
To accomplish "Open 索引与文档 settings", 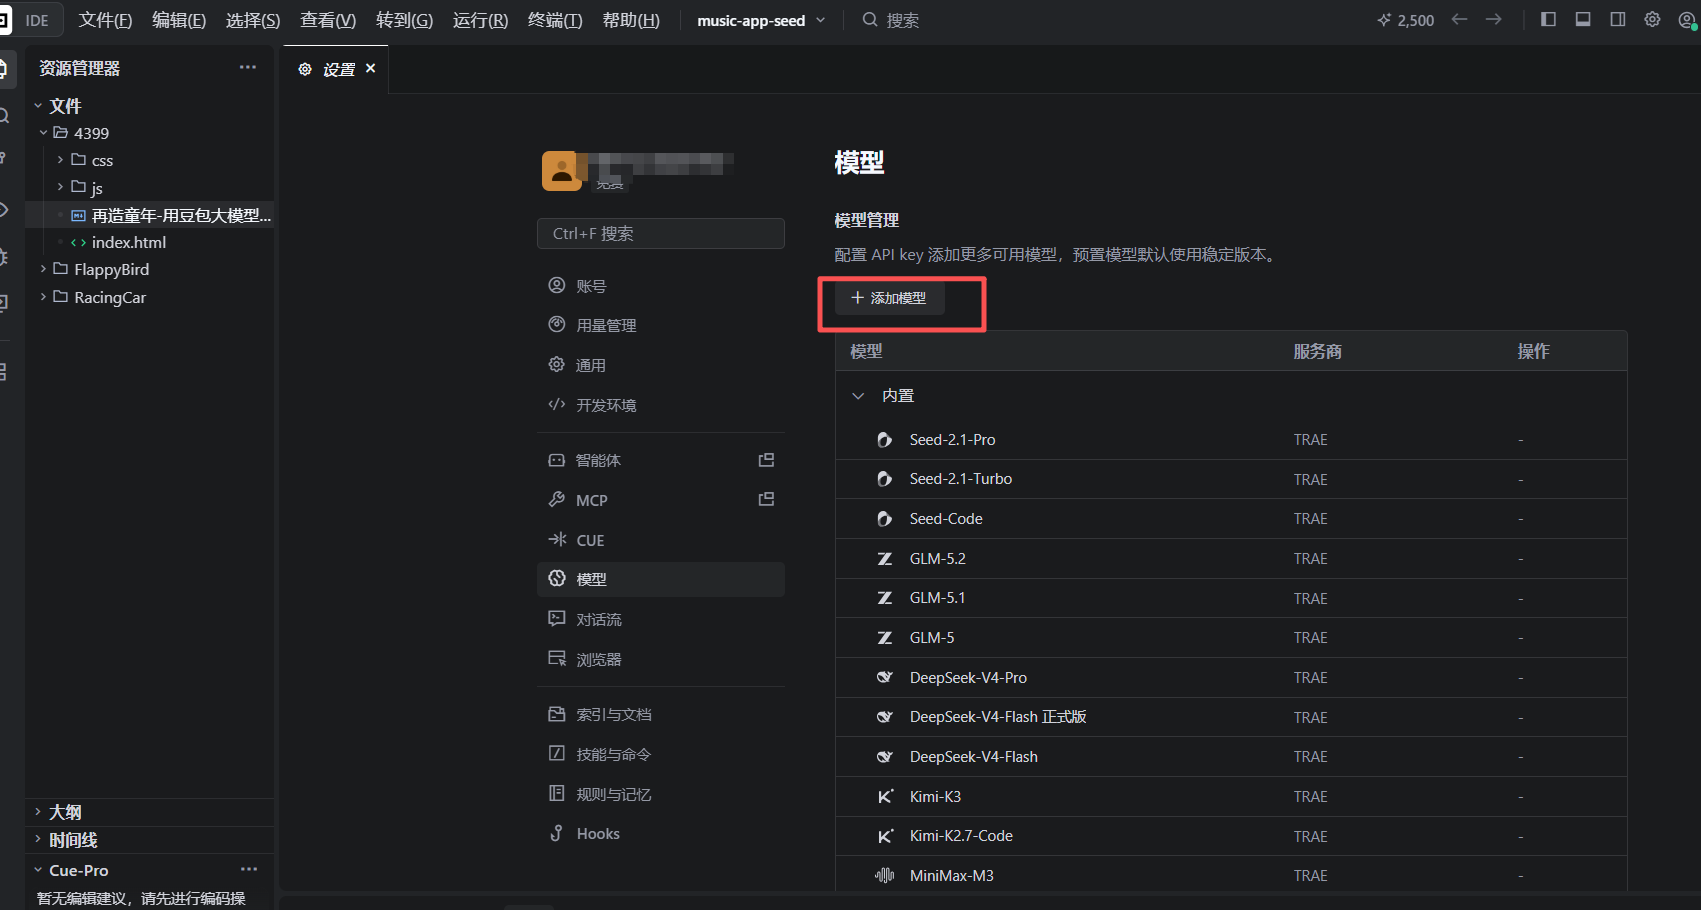I will tap(661, 714).
